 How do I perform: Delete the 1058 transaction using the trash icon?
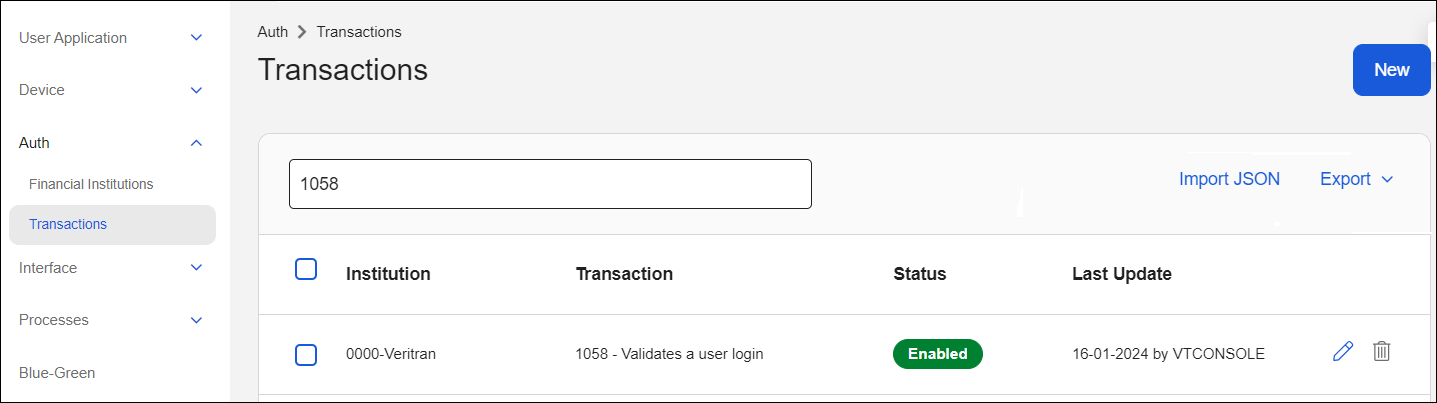(x=1382, y=351)
